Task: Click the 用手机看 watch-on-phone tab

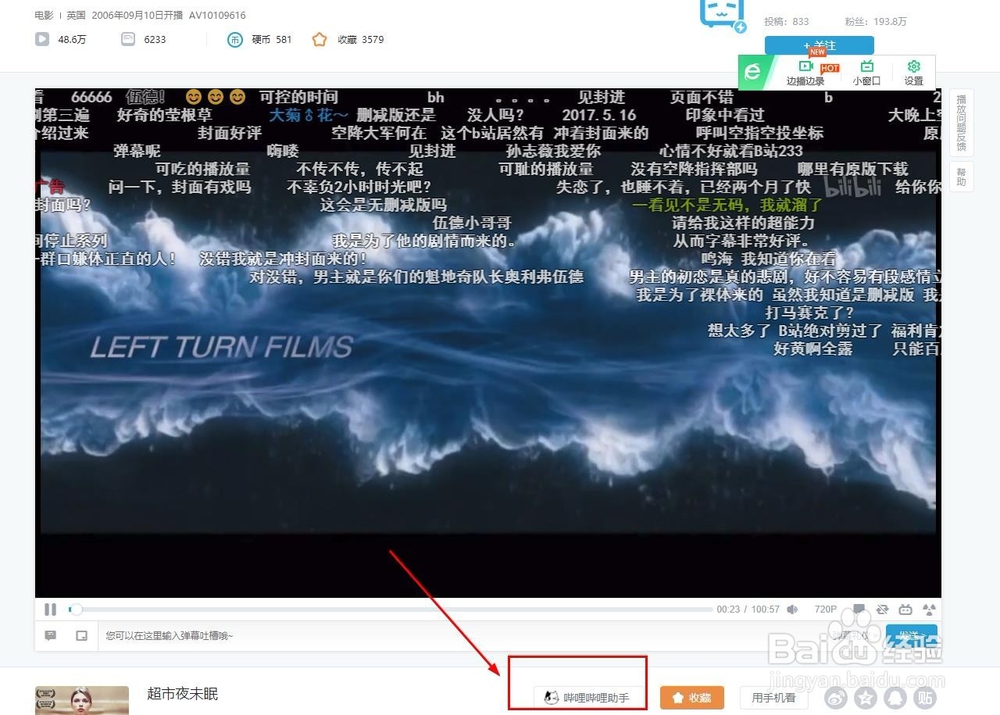Action: pyautogui.click(x=773, y=697)
